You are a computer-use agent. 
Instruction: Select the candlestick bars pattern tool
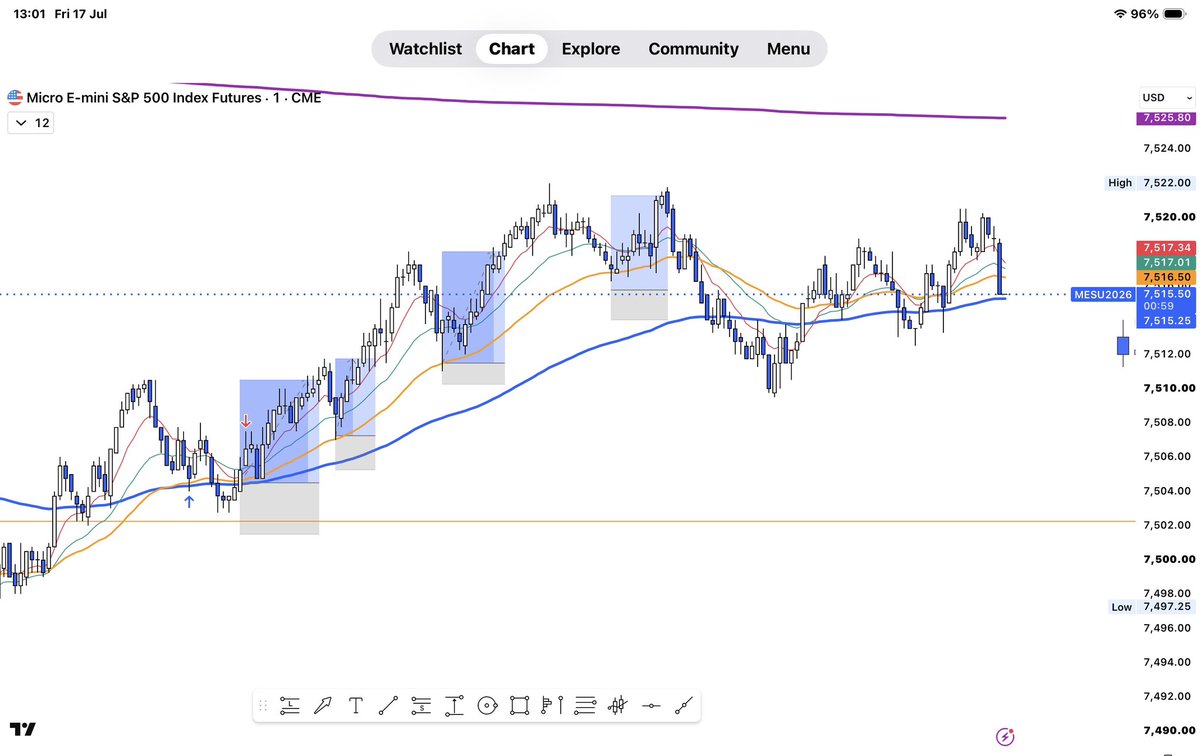[x=618, y=705]
